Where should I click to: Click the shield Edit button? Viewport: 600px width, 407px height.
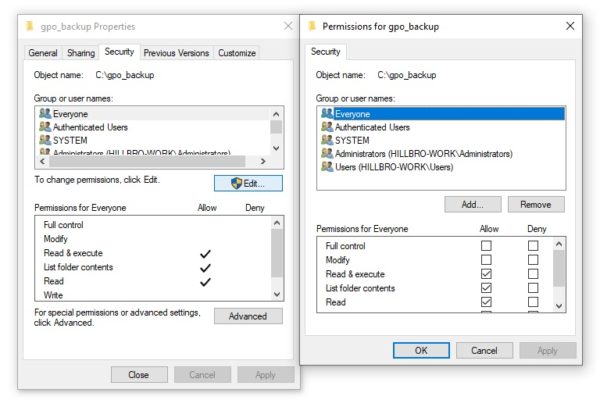pos(248,183)
